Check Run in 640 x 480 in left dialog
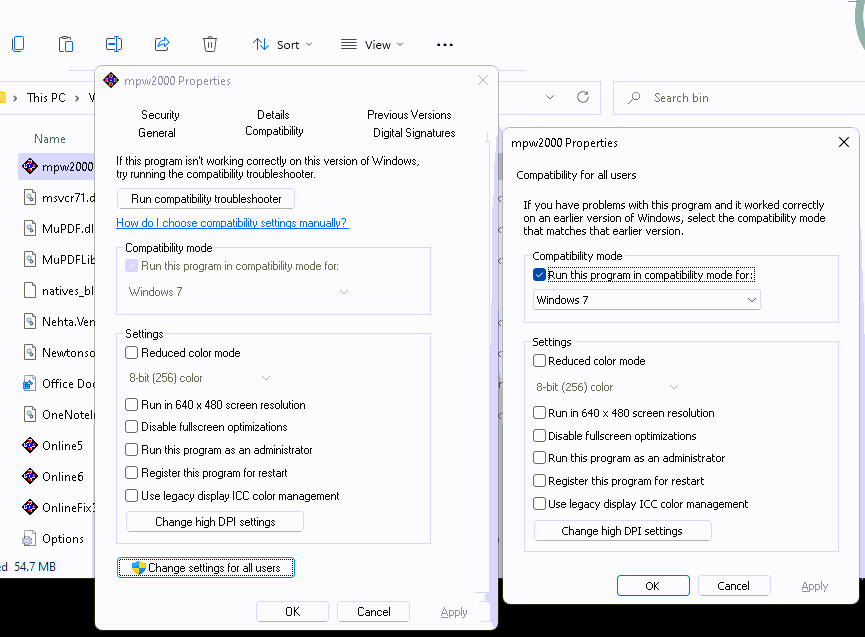This screenshot has height=637, width=865. tap(131, 405)
